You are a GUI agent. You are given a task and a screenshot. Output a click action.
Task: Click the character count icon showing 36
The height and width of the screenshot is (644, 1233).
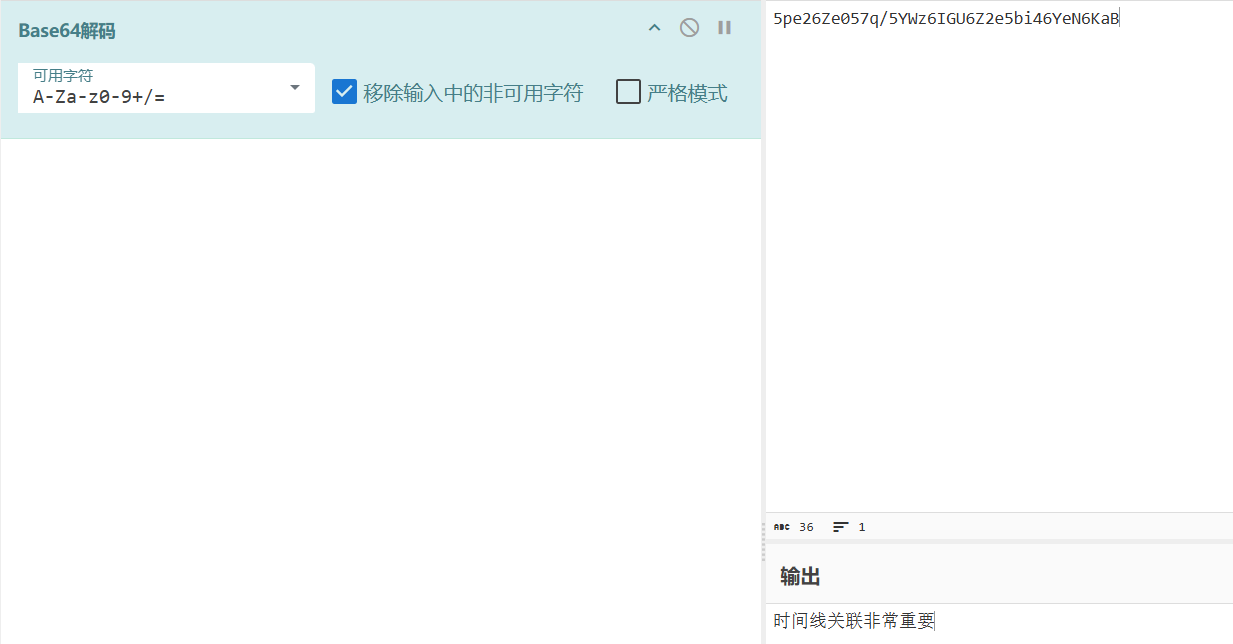click(782, 527)
